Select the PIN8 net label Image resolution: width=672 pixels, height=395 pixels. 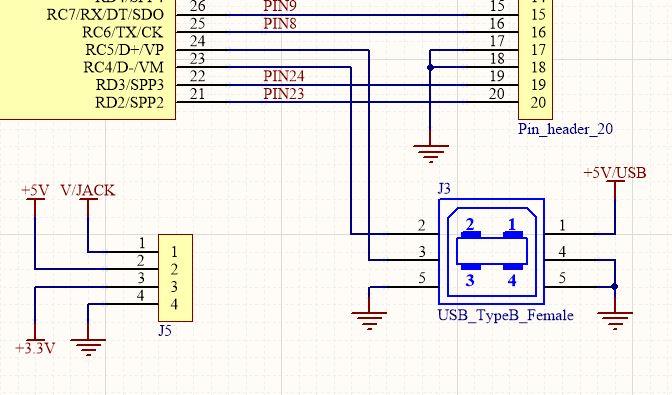click(280, 24)
